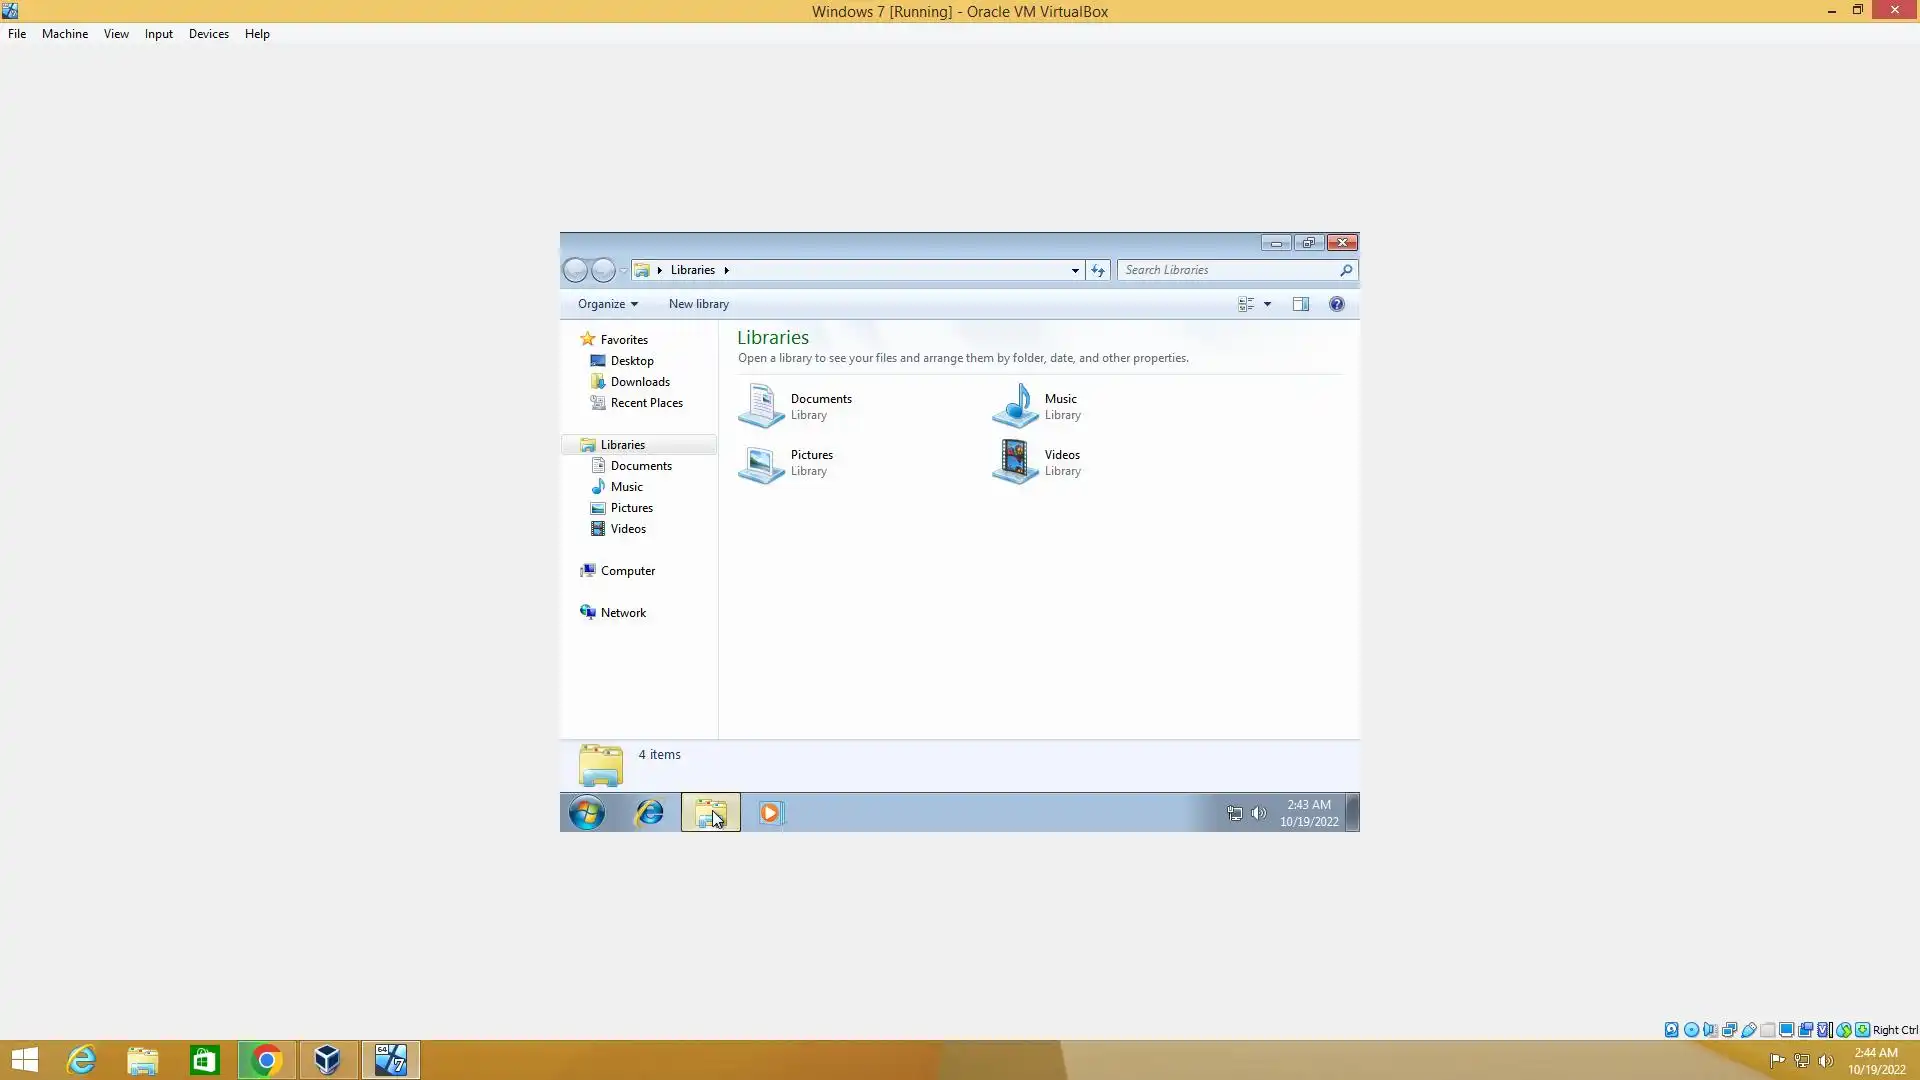Open the Machine menu in VirtualBox
The width and height of the screenshot is (1920, 1080).
click(x=65, y=34)
